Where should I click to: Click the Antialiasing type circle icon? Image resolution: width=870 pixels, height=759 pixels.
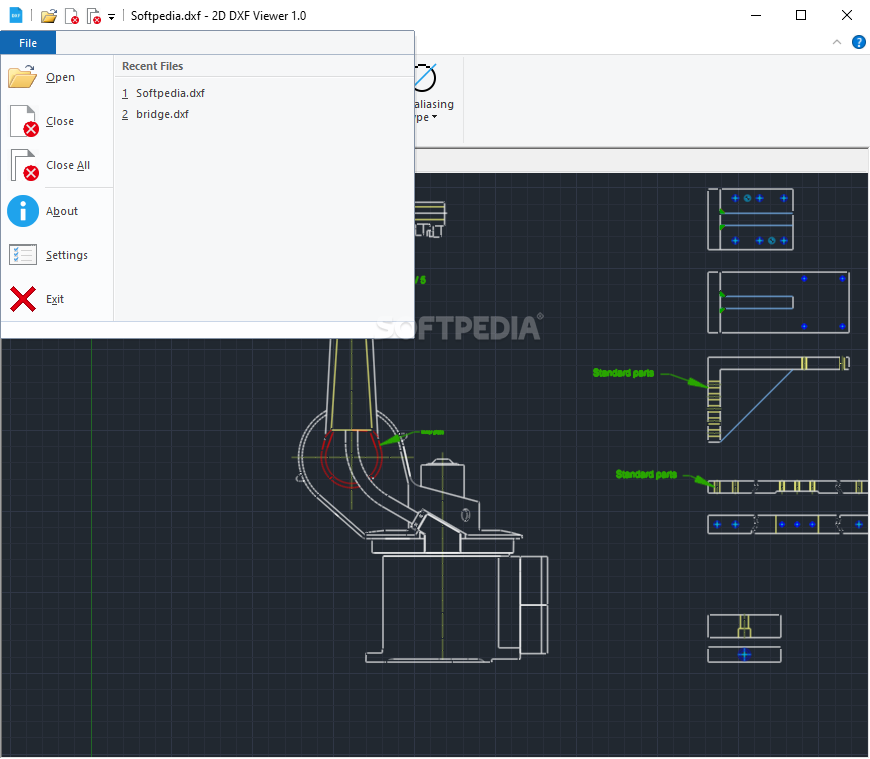[x=425, y=78]
